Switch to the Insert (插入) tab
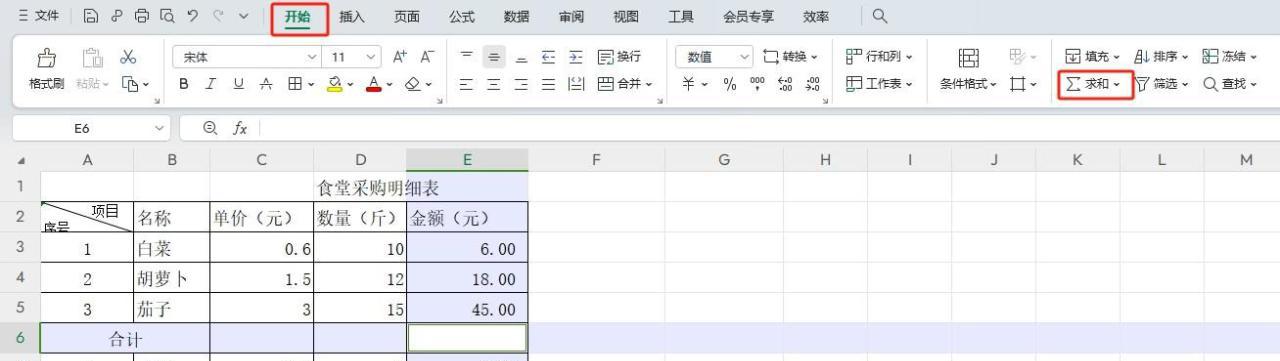 coord(352,17)
